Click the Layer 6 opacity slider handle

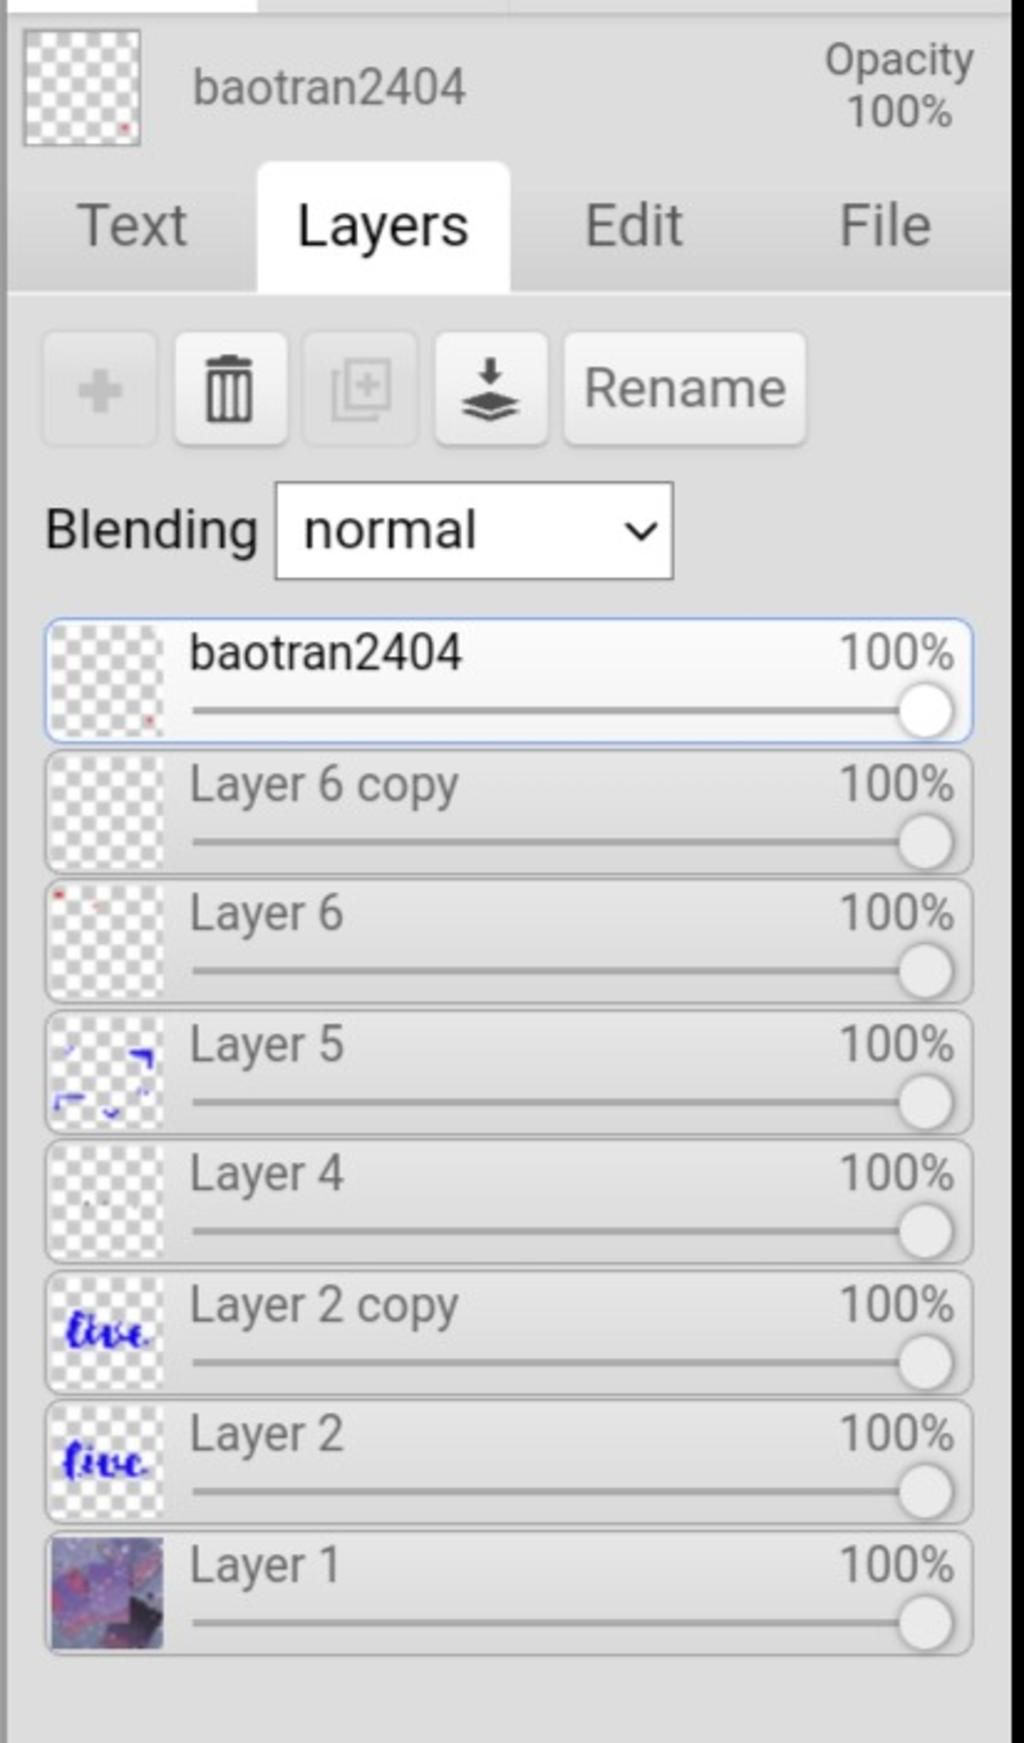click(x=925, y=972)
